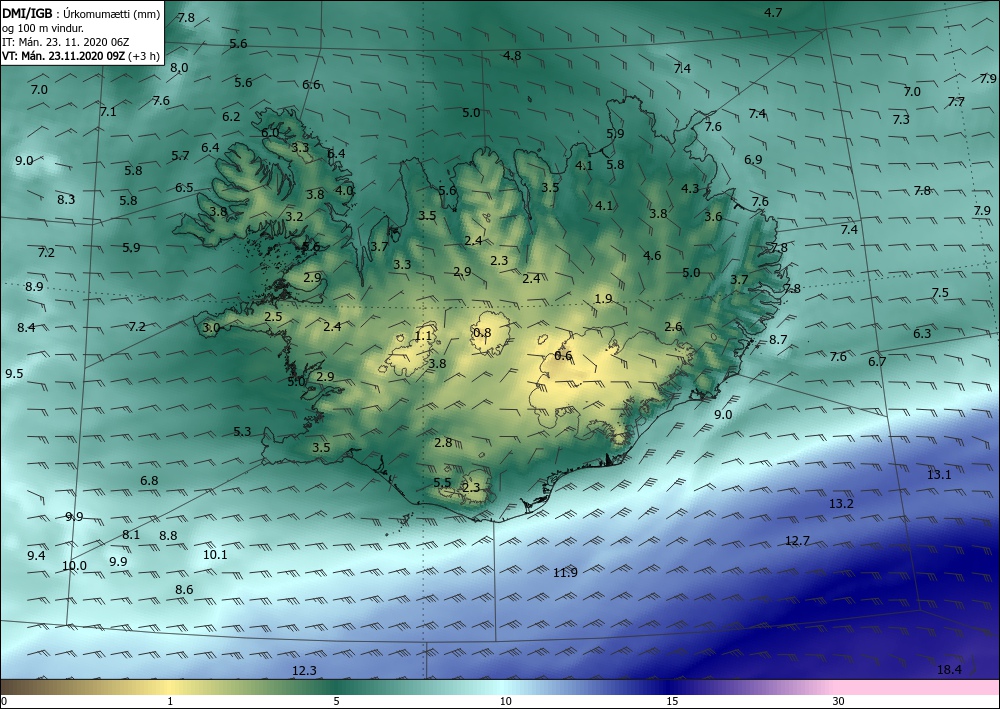This screenshot has width=1000, height=709.
Task: Click the 6.9 value off the northeast coast
Action: click(753, 160)
